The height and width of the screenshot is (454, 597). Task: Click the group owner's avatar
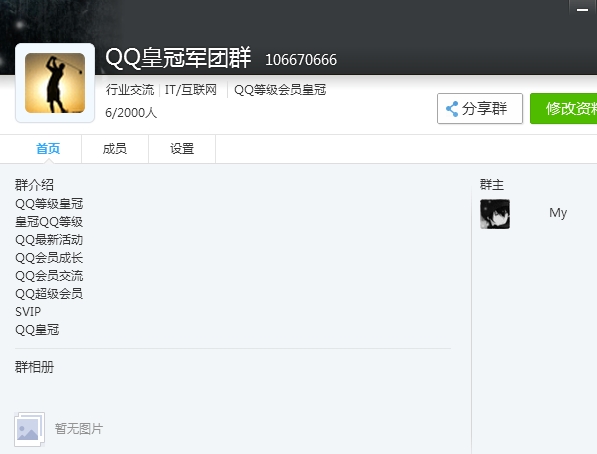(495, 214)
